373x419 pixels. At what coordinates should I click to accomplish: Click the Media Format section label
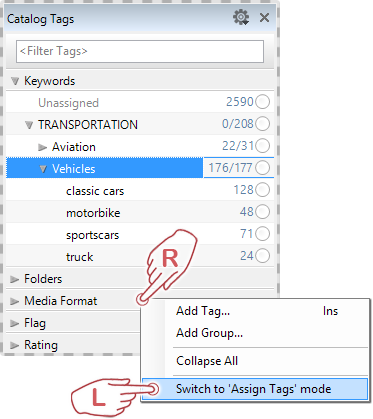[x=61, y=301]
